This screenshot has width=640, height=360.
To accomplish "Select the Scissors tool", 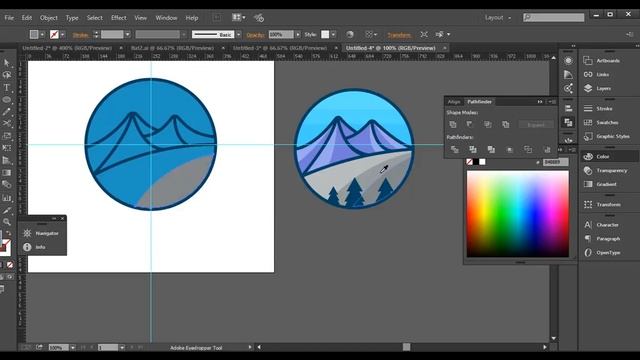I will [x=7, y=123].
